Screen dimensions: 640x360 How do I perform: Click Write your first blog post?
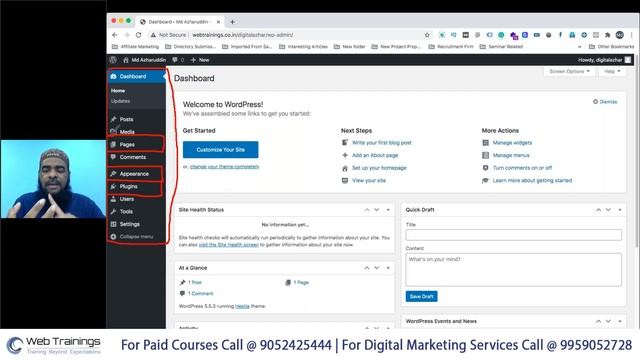[x=382, y=143]
